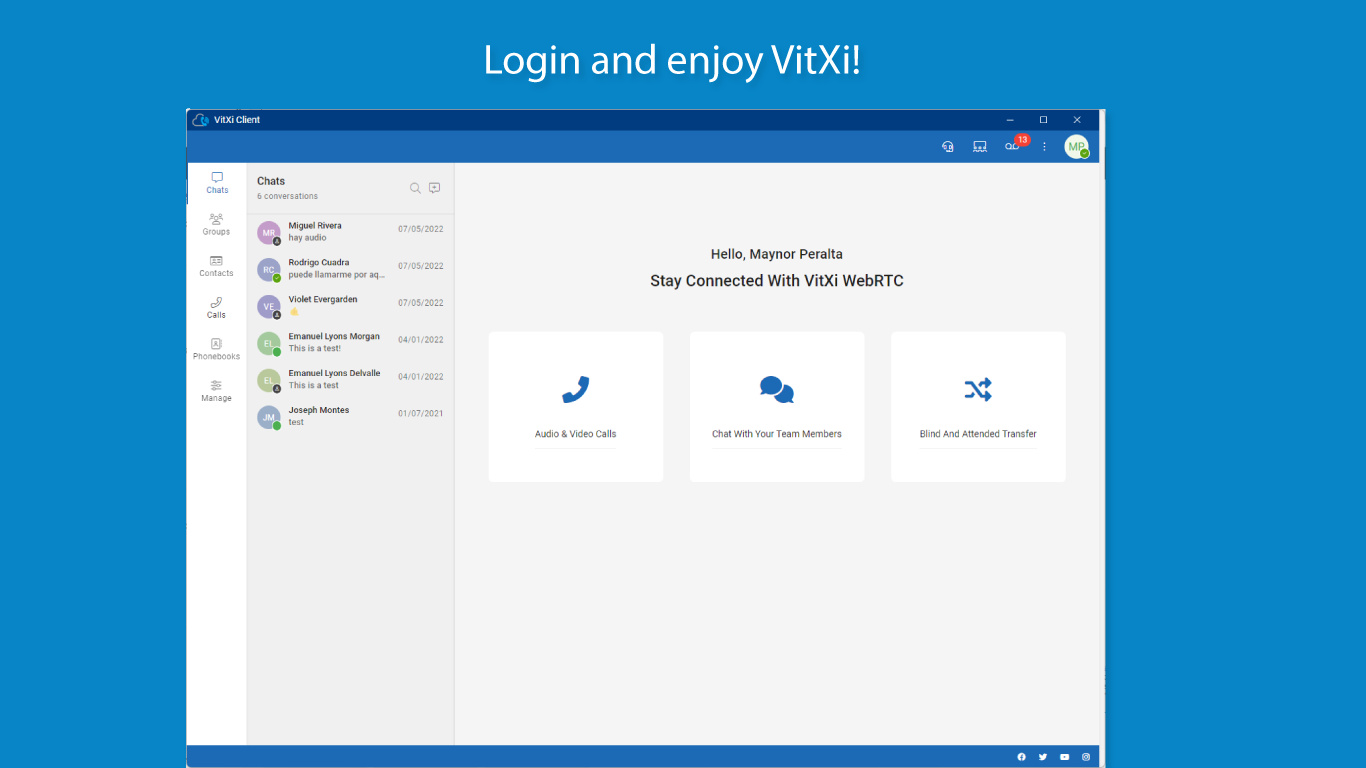Open the conference room icon in header
The height and width of the screenshot is (768, 1366).
pos(980,146)
